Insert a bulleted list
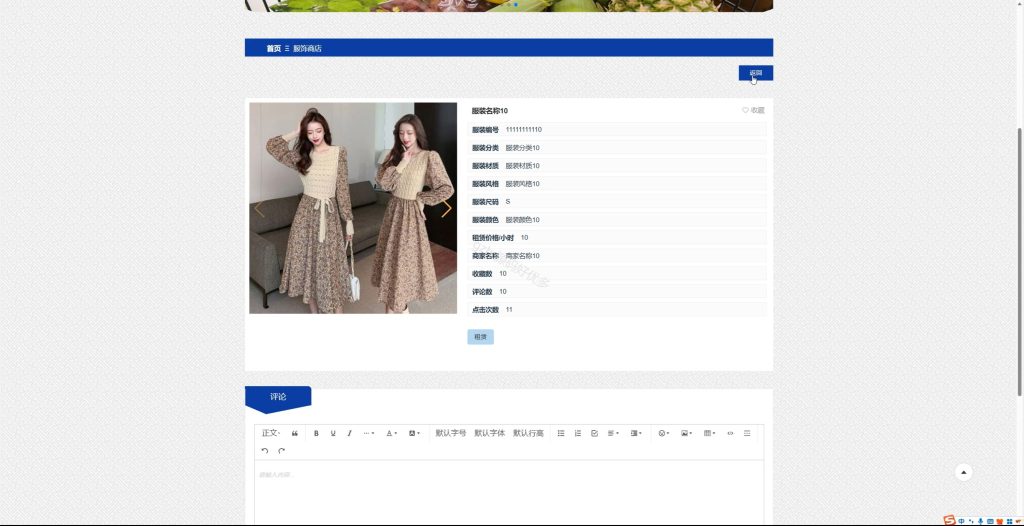 pos(561,433)
